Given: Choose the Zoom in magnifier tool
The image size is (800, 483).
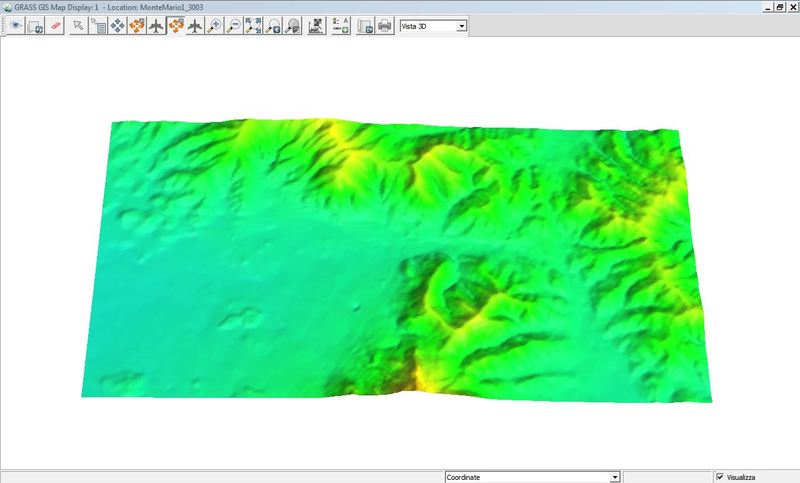Looking at the screenshot, I should (214, 26).
